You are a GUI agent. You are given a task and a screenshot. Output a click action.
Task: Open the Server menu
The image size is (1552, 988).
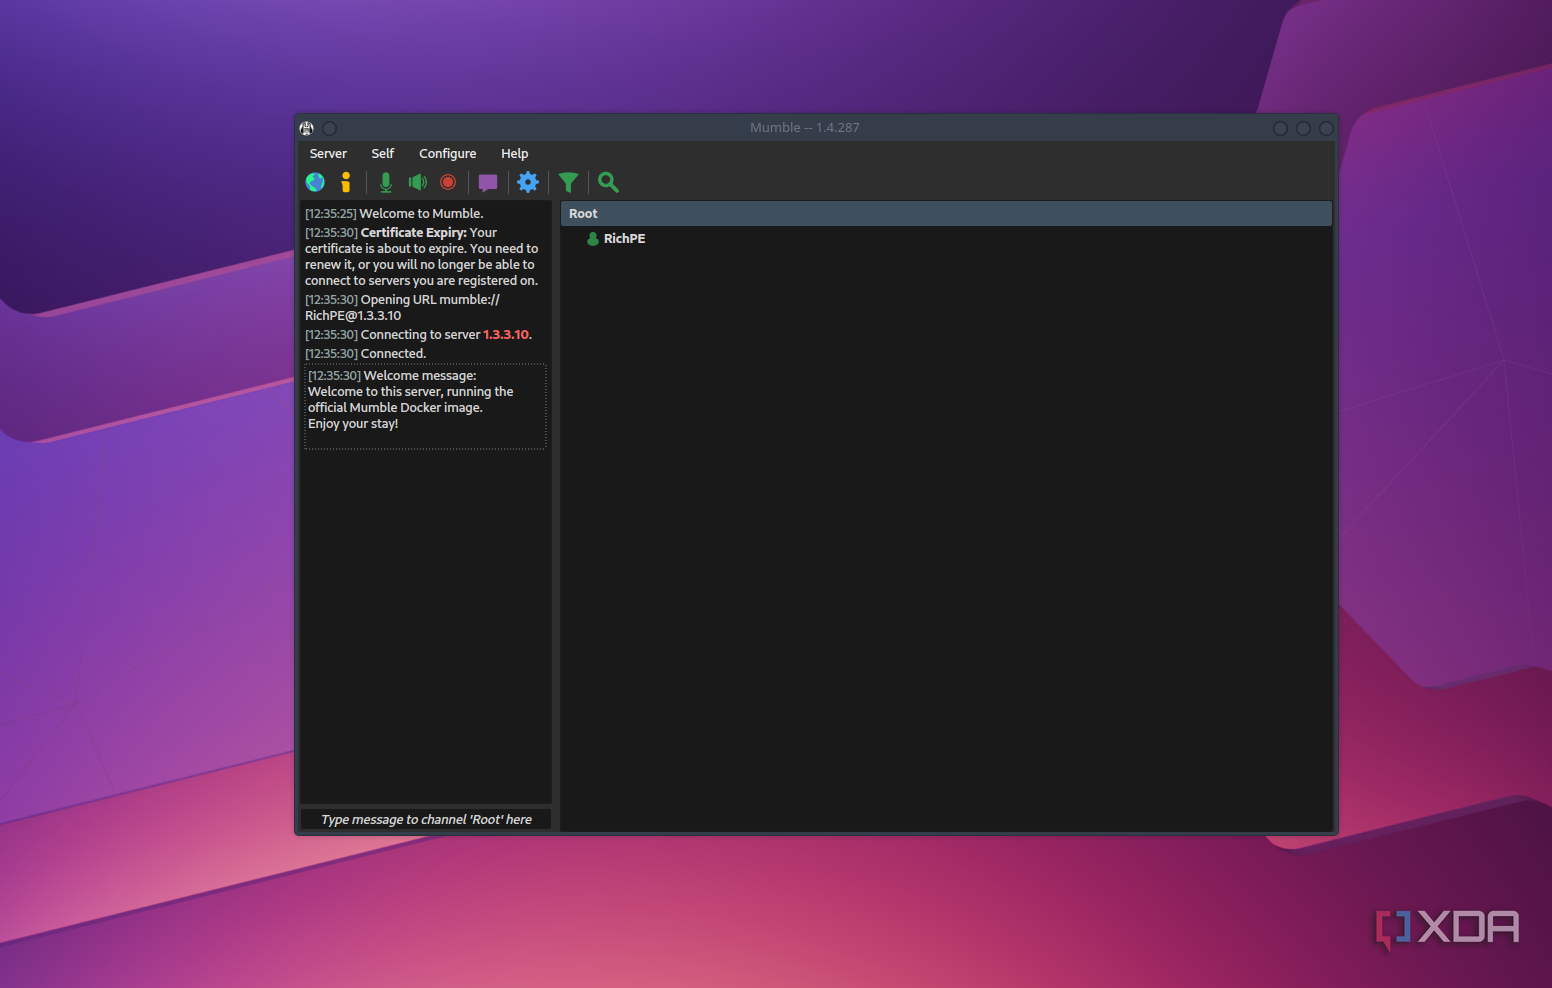(328, 154)
